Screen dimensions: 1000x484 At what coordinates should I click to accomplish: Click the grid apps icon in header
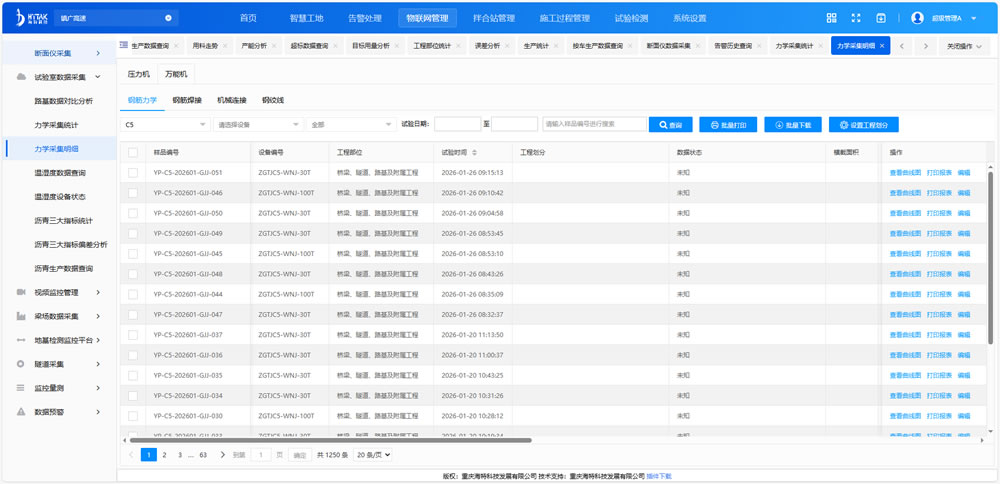coord(831,18)
